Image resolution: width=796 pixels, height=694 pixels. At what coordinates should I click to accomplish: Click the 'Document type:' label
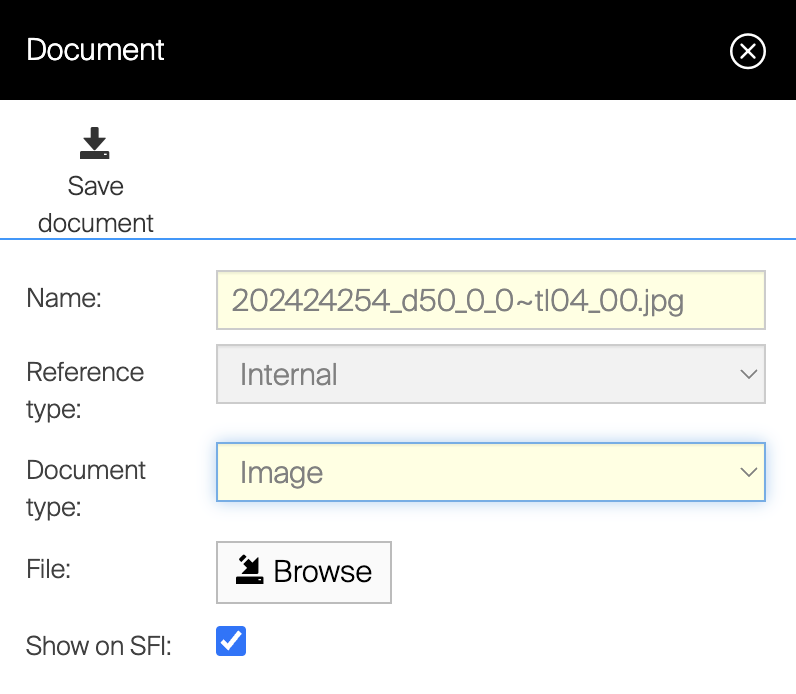(86, 488)
